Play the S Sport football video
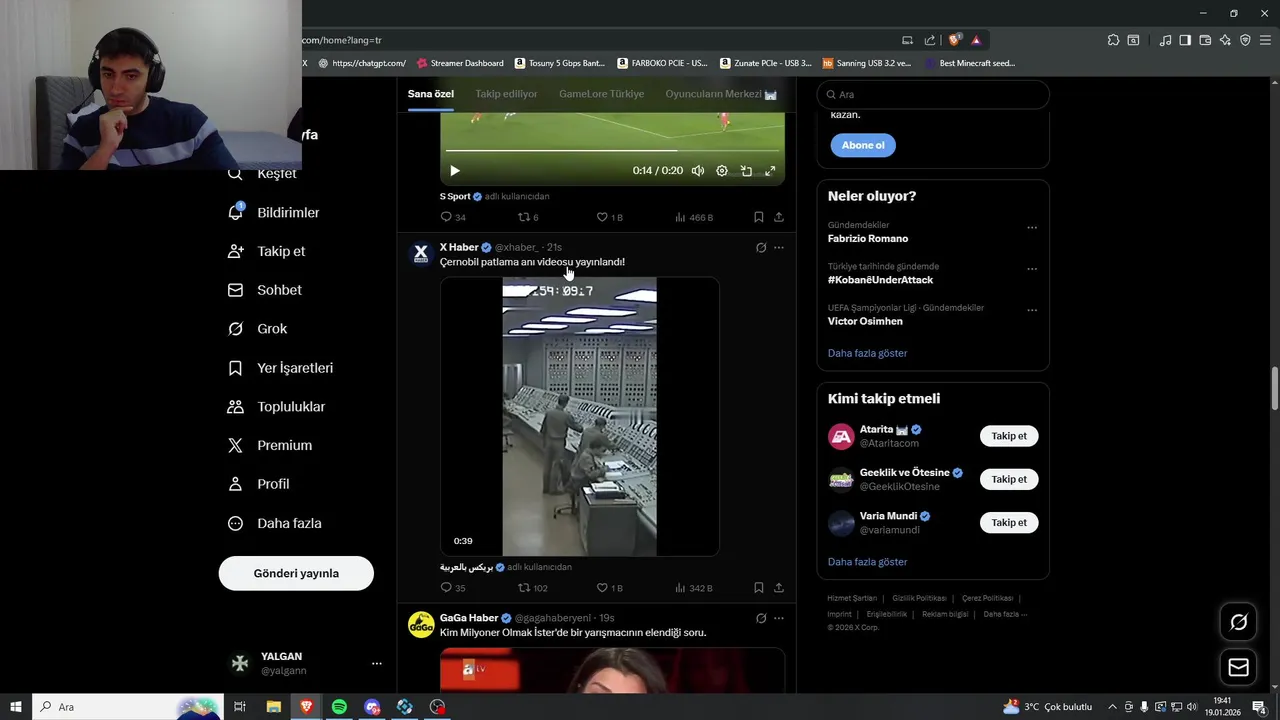This screenshot has height=720, width=1280. [454, 171]
